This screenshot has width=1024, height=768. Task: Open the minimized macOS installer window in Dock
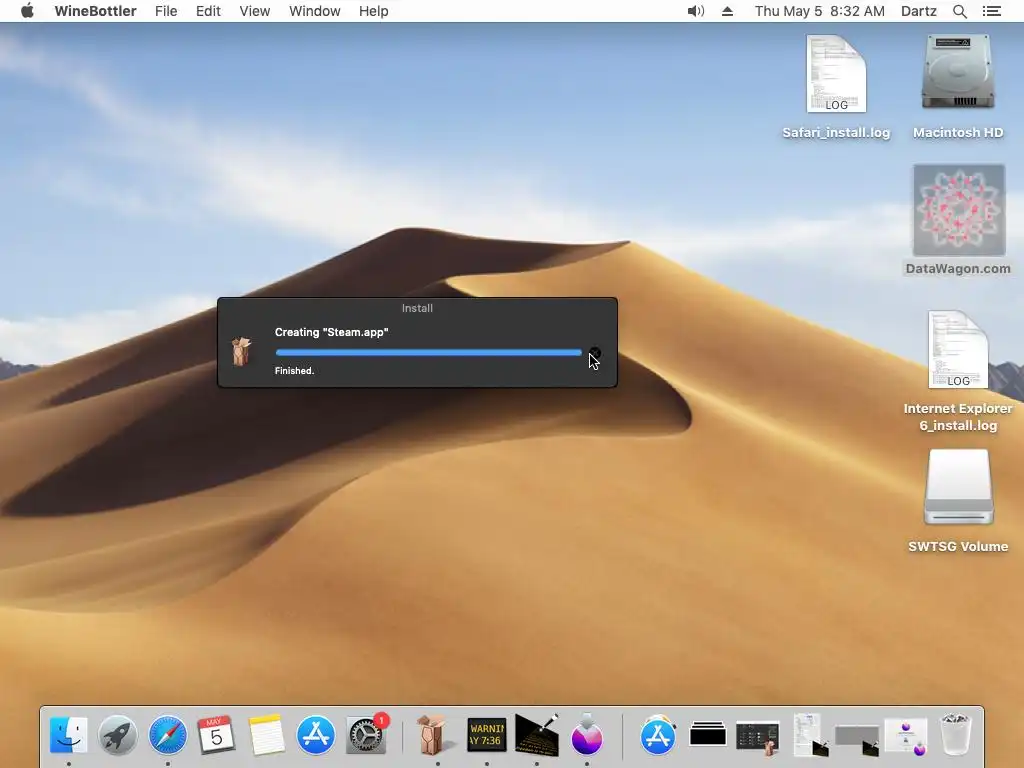pyautogui.click(x=906, y=737)
